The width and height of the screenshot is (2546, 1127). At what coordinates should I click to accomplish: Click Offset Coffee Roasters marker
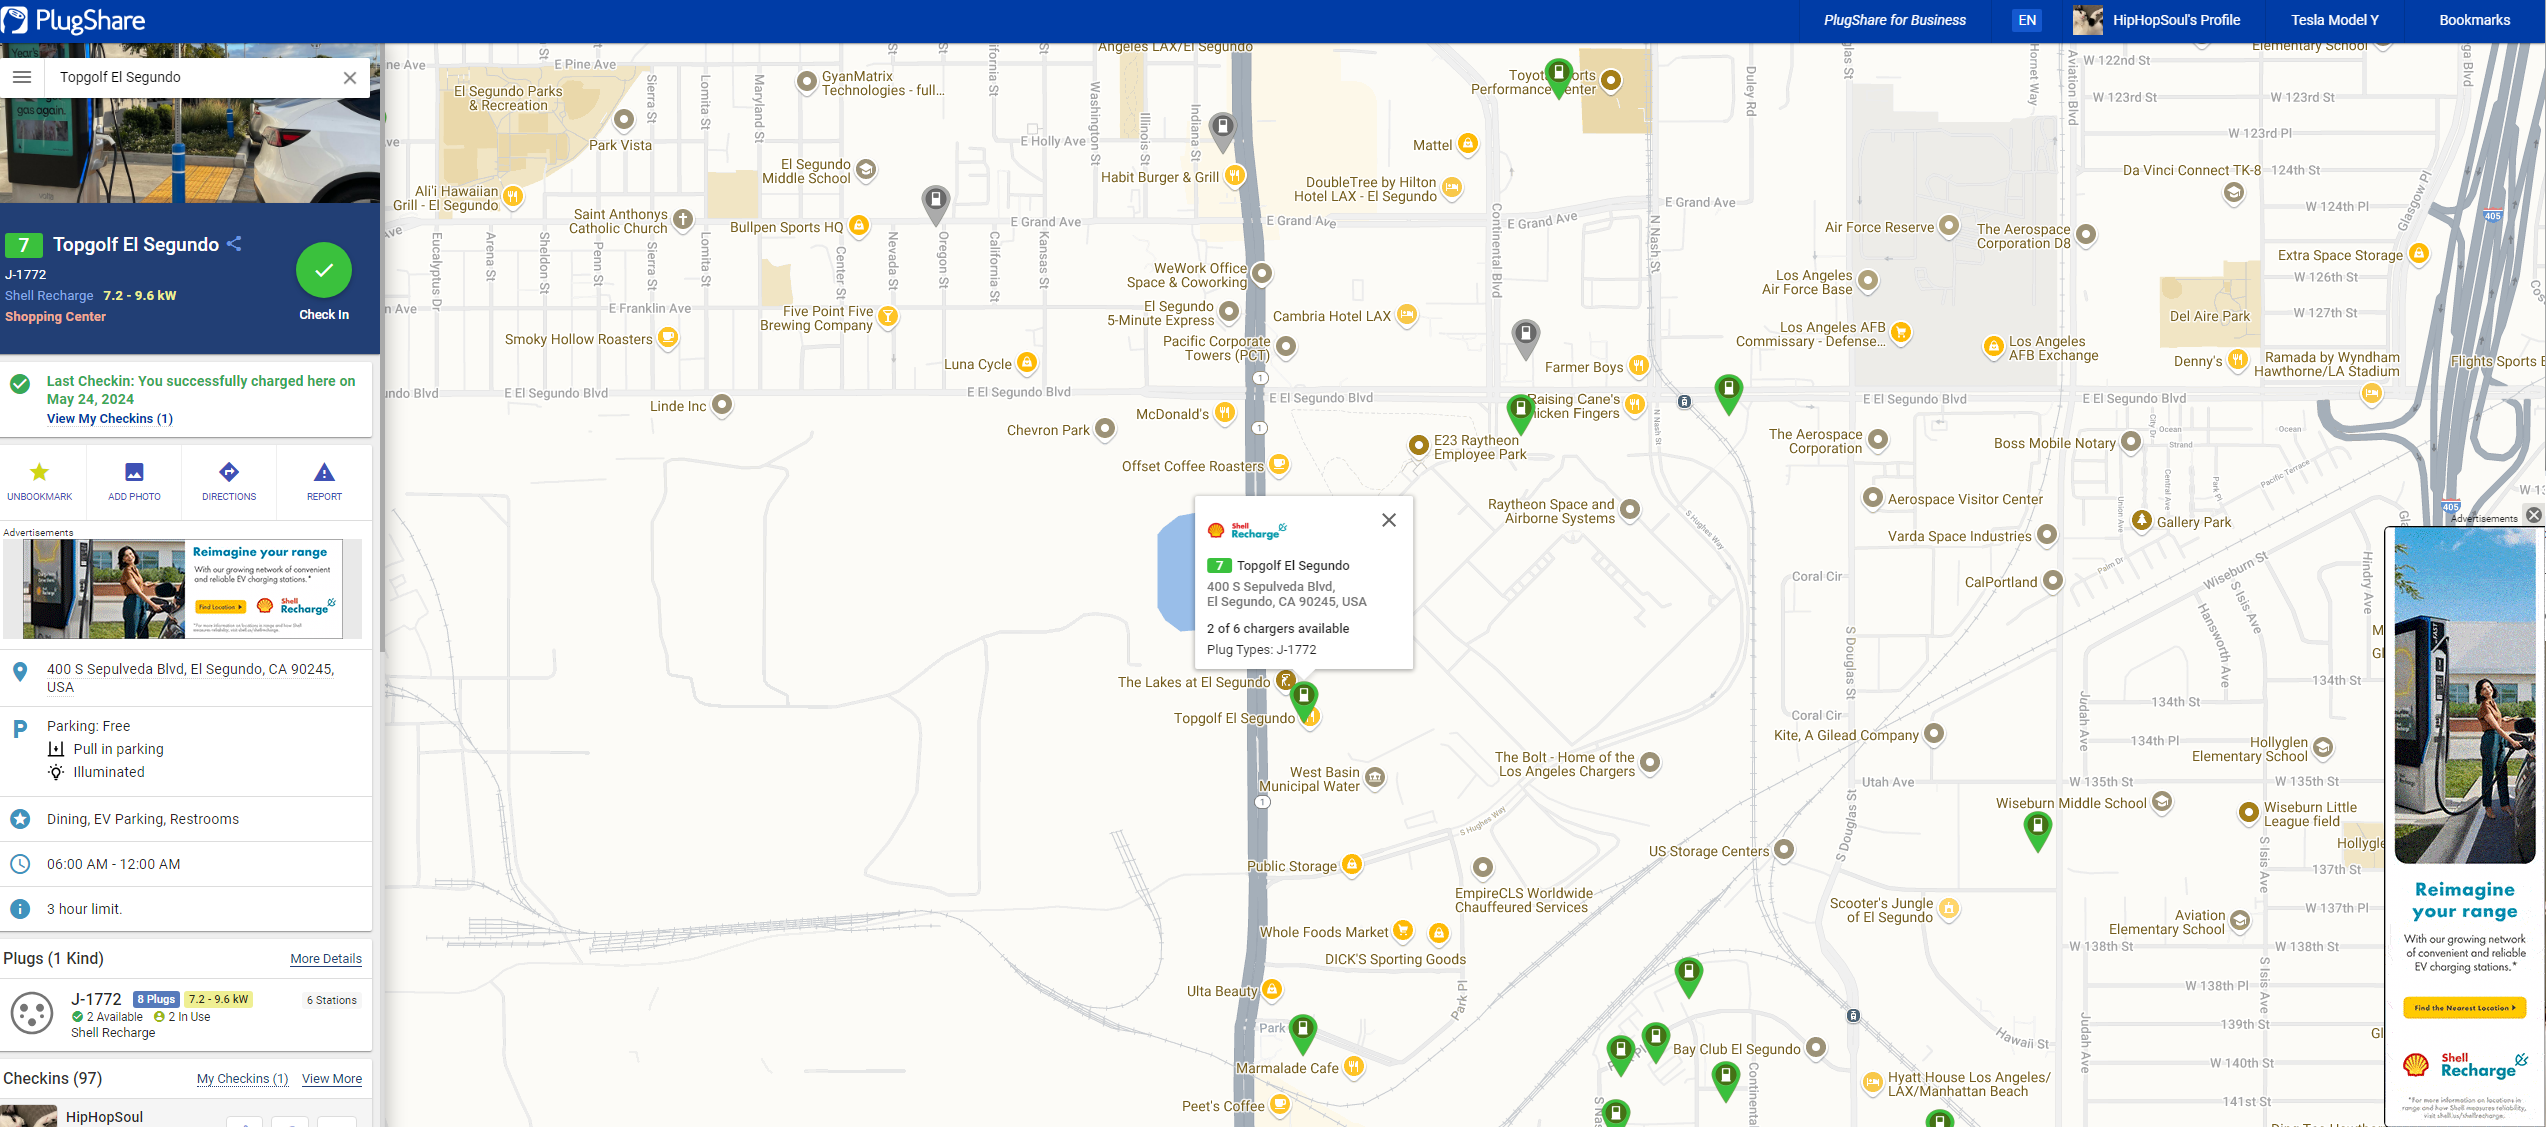1278,465
